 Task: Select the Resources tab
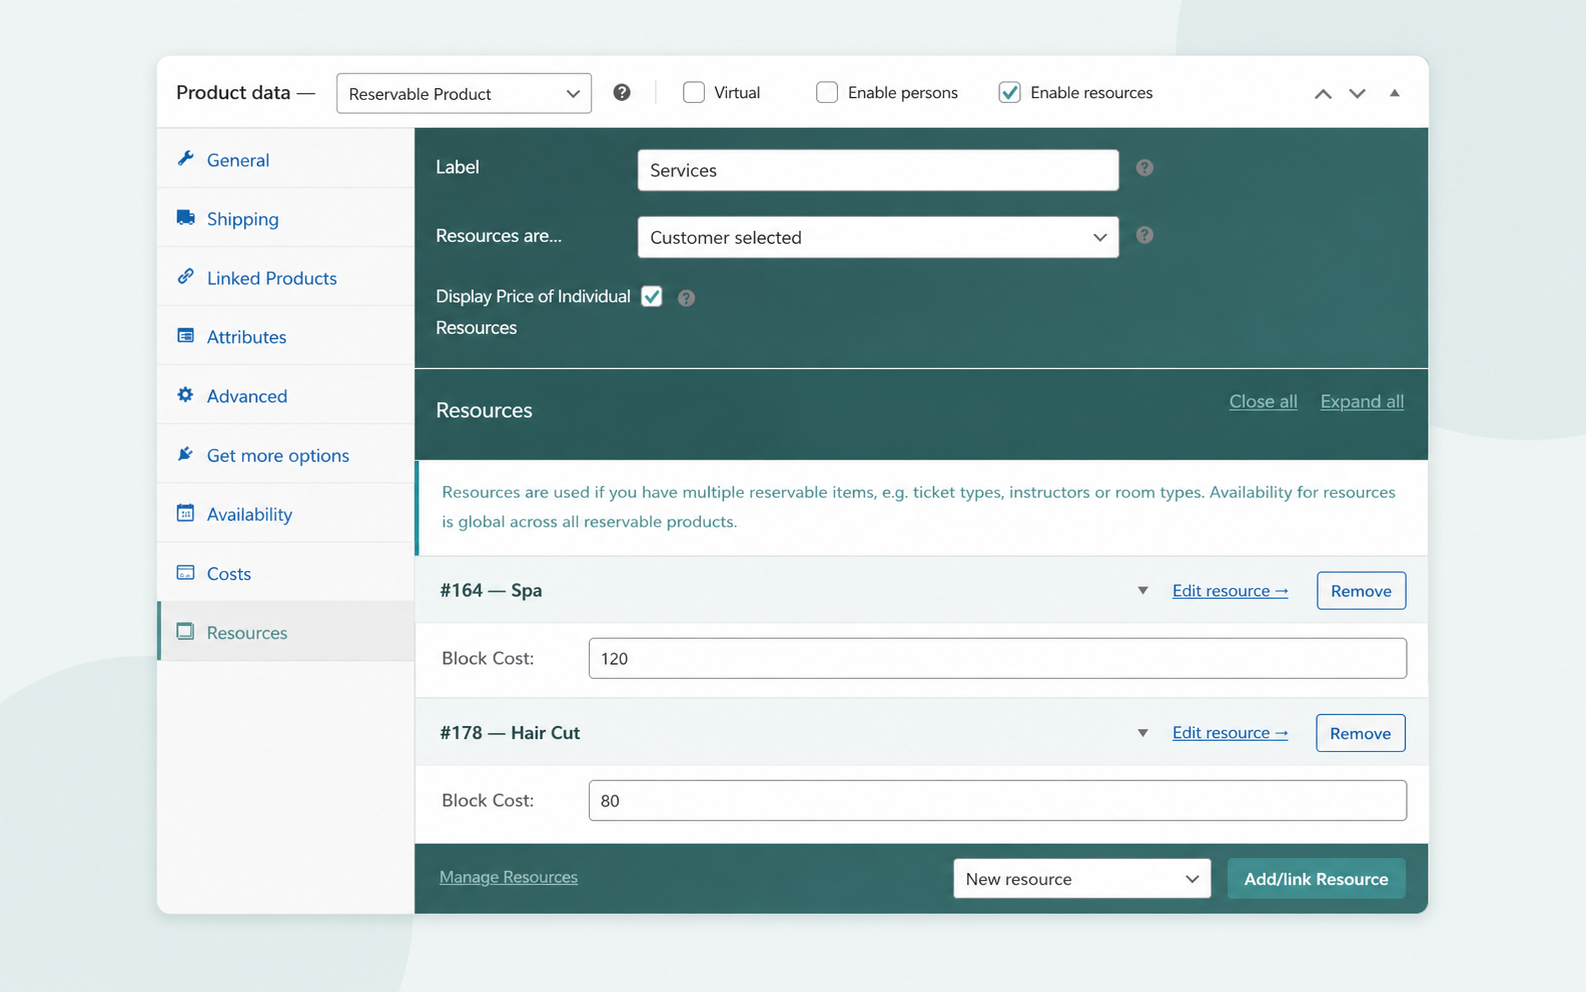tap(286, 631)
